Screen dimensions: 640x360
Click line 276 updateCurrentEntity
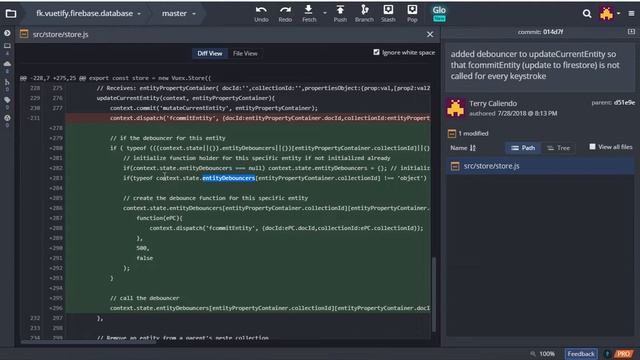(186, 98)
